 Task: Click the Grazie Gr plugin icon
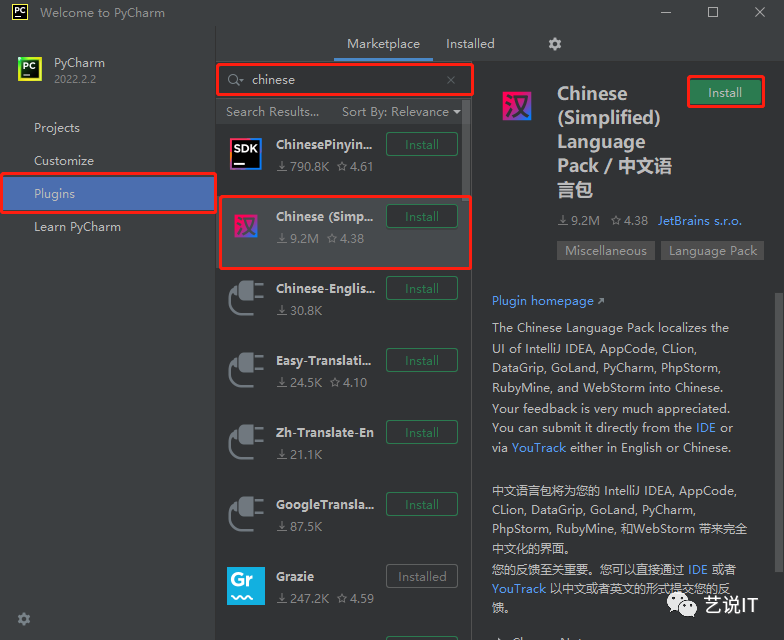[x=246, y=586]
